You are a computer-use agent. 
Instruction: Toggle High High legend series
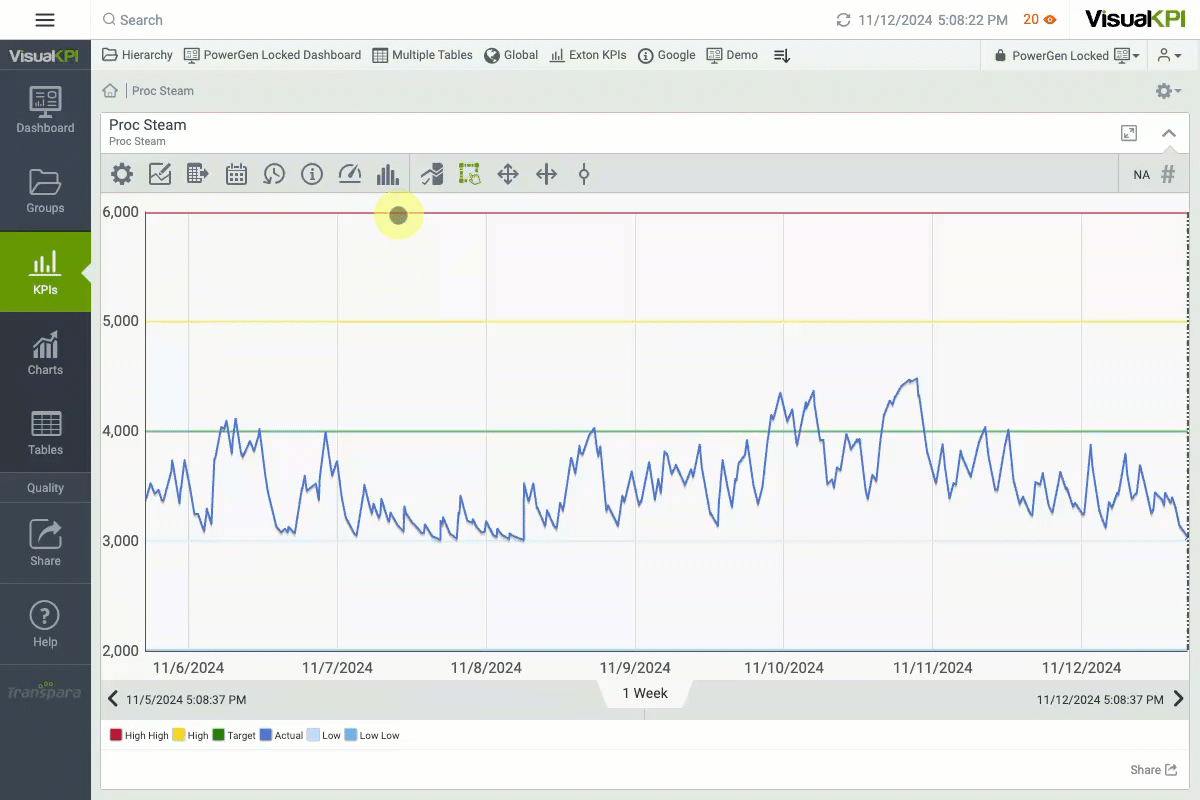[139, 735]
